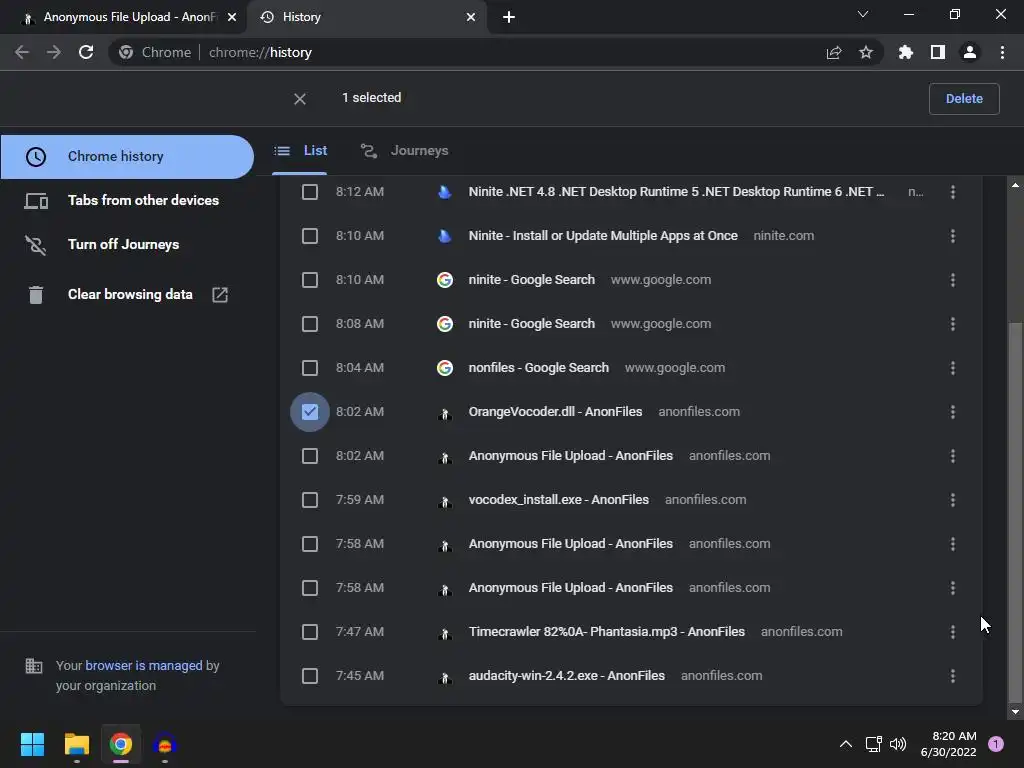
Task: Open the Chrome side panel icon
Action: coord(938,52)
